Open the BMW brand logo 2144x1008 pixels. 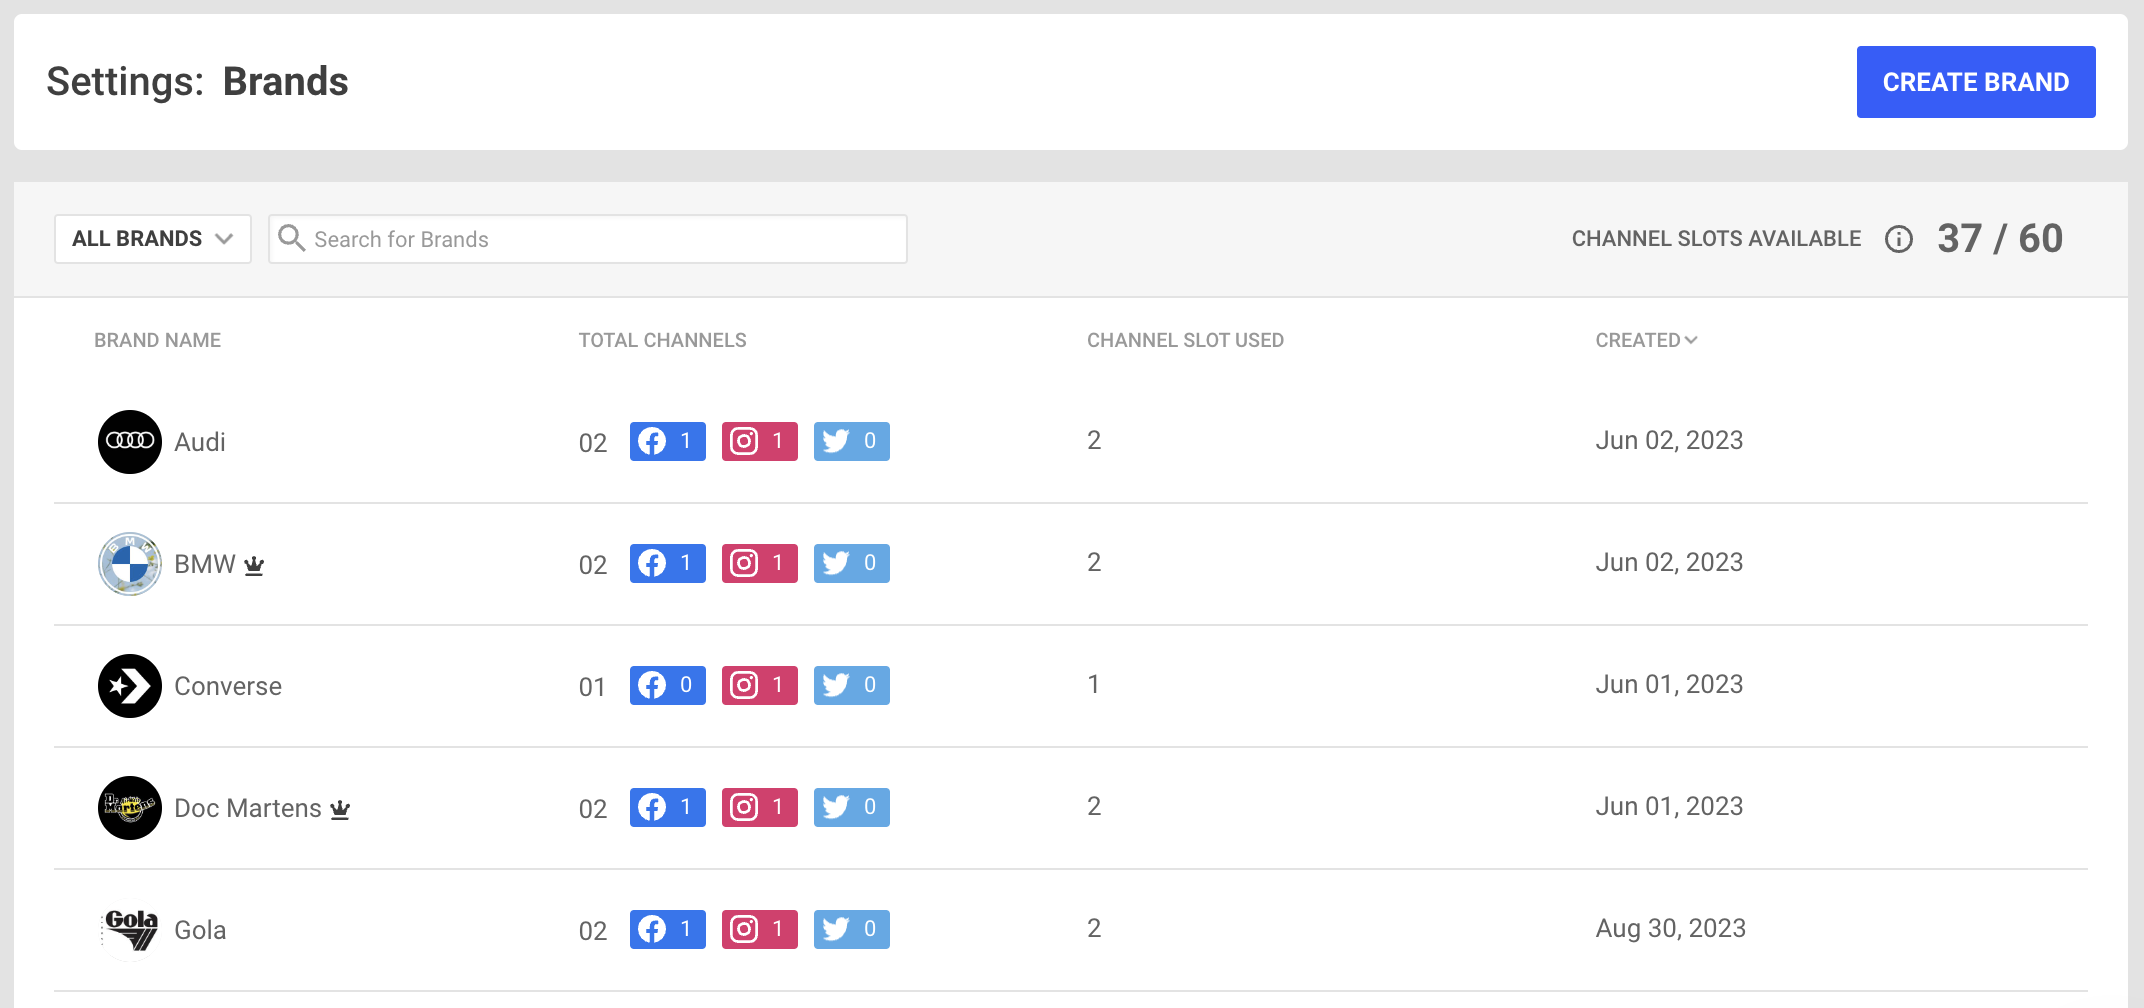pos(130,564)
